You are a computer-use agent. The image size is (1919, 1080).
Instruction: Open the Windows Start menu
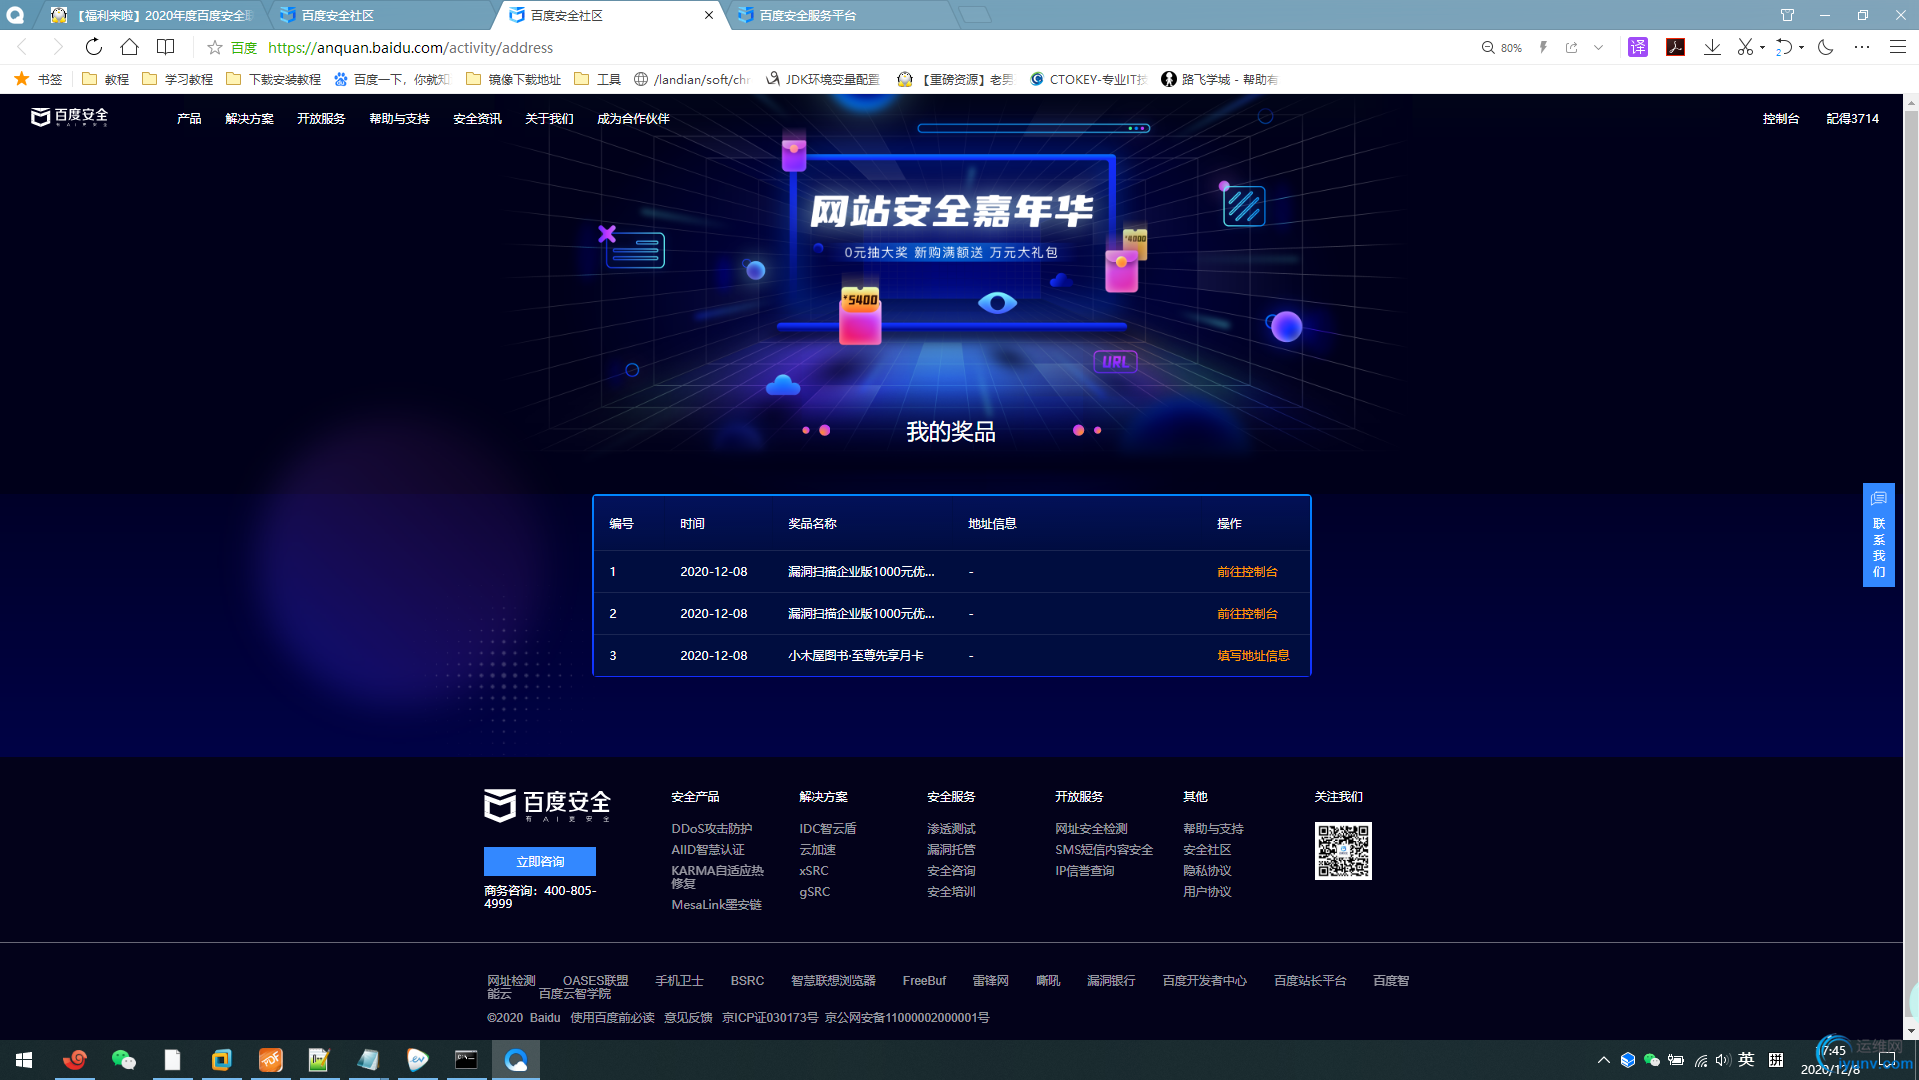tap(24, 1060)
